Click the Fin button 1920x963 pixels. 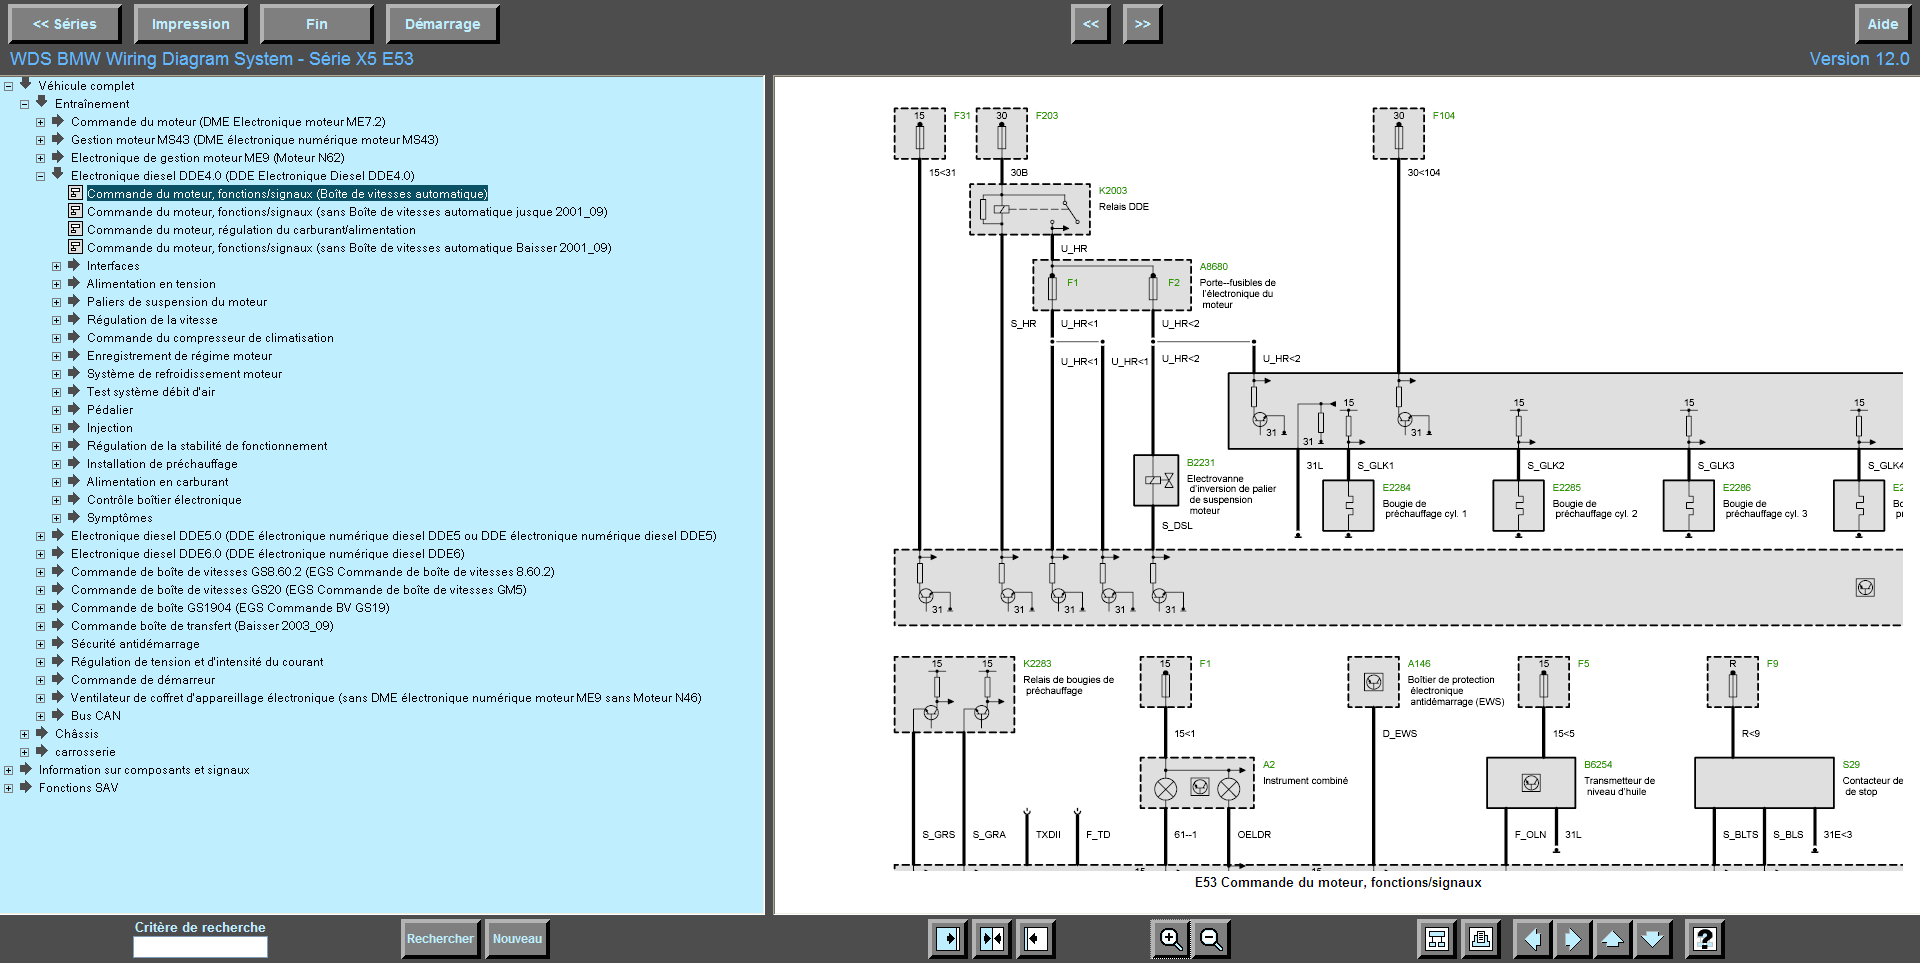(x=316, y=24)
